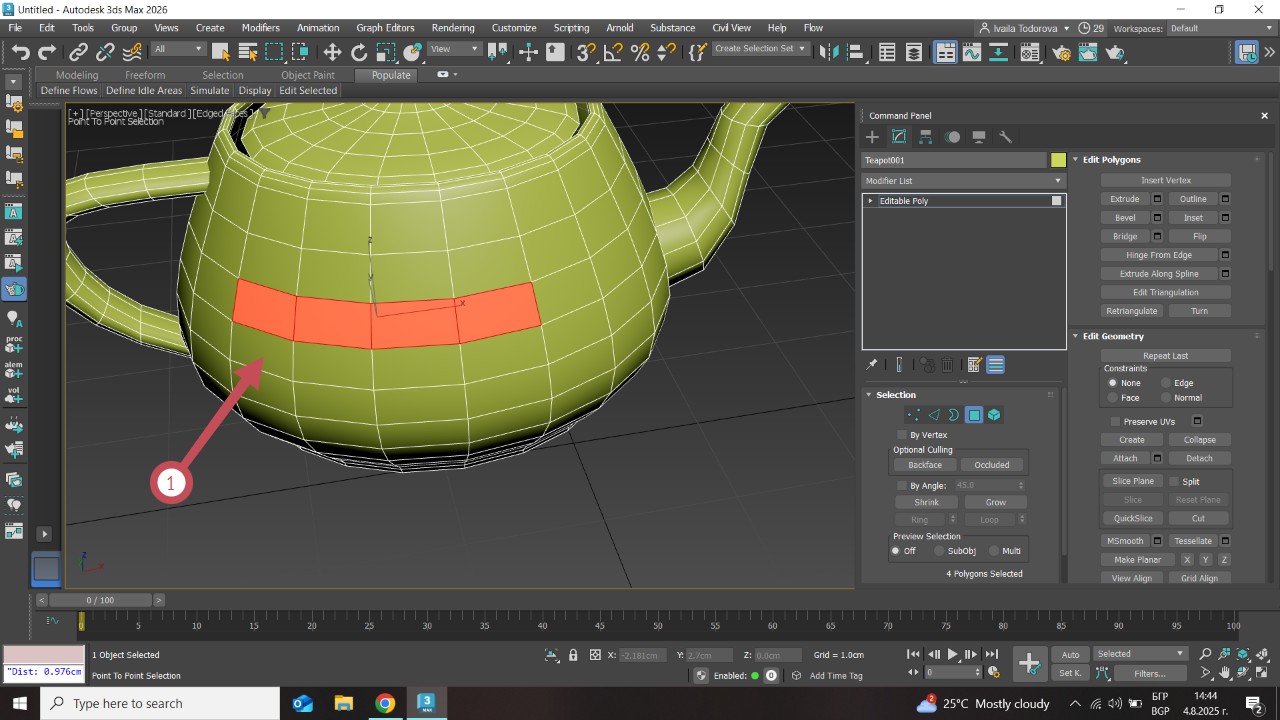Select the Rotate tool in toolbar
This screenshot has height=720, width=1280.
[x=359, y=52]
